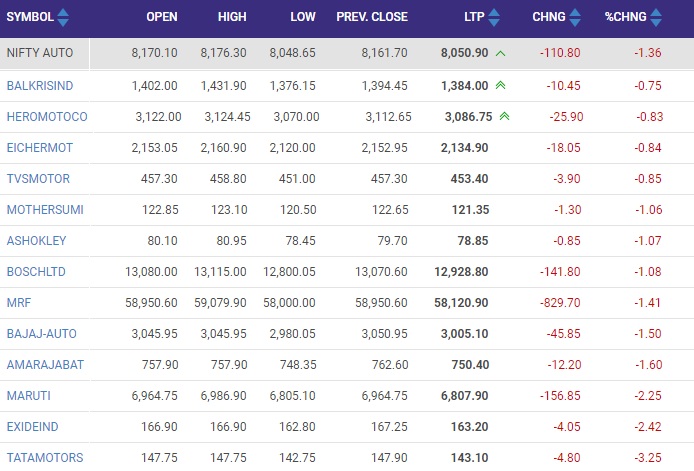The image size is (694, 471).
Task: Click MRF high value 59,079.90
Action: coord(220,302)
